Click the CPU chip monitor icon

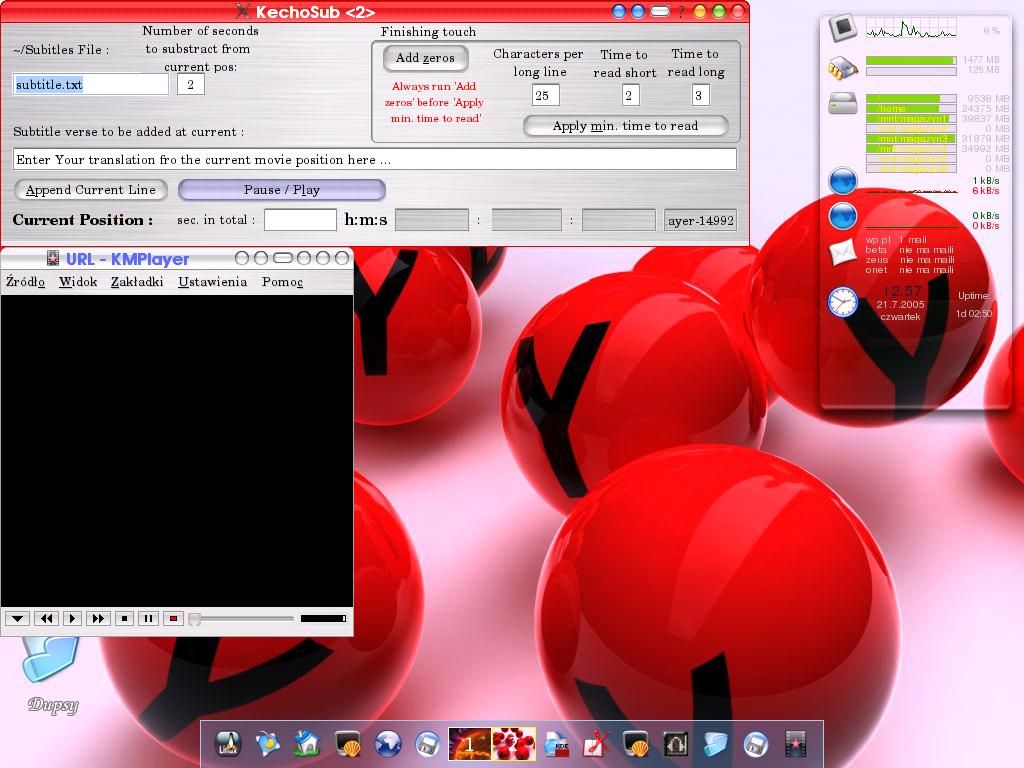pyautogui.click(x=843, y=27)
